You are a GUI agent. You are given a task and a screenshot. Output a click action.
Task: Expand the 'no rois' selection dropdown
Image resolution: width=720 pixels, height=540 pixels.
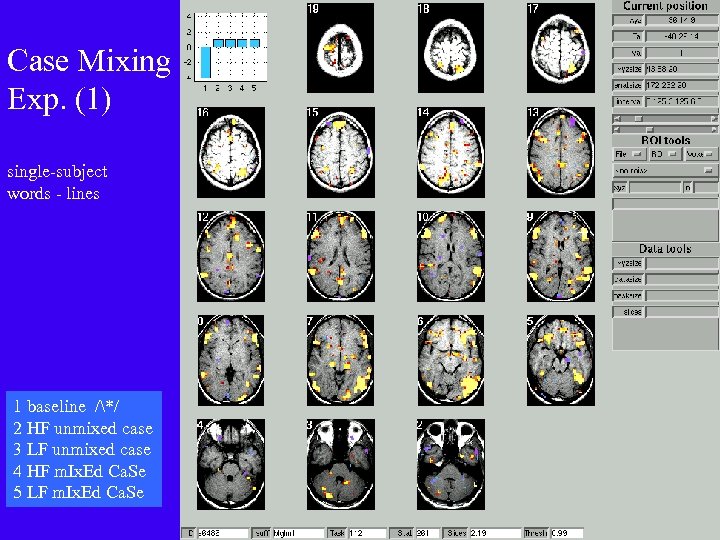[664, 170]
